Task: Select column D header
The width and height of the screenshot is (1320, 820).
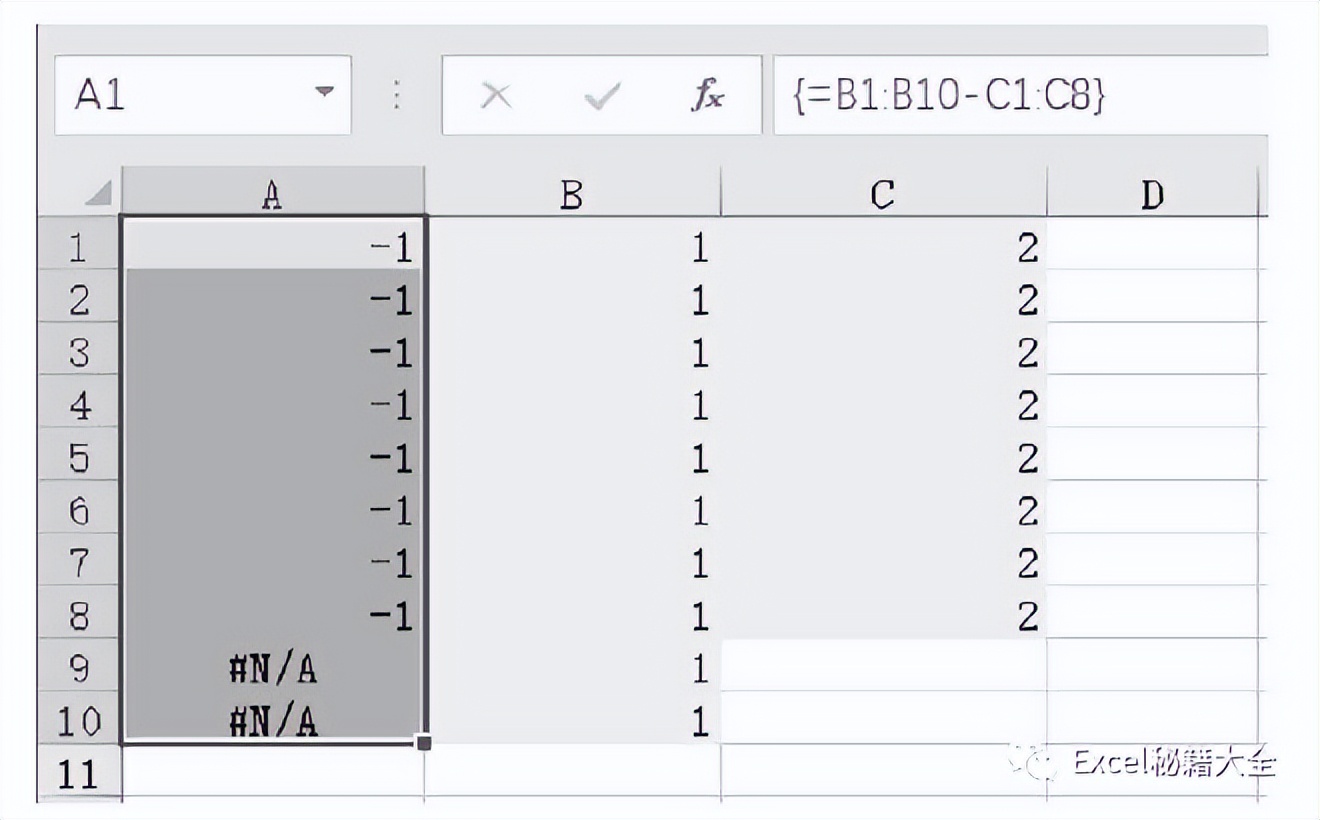Action: (x=1152, y=194)
